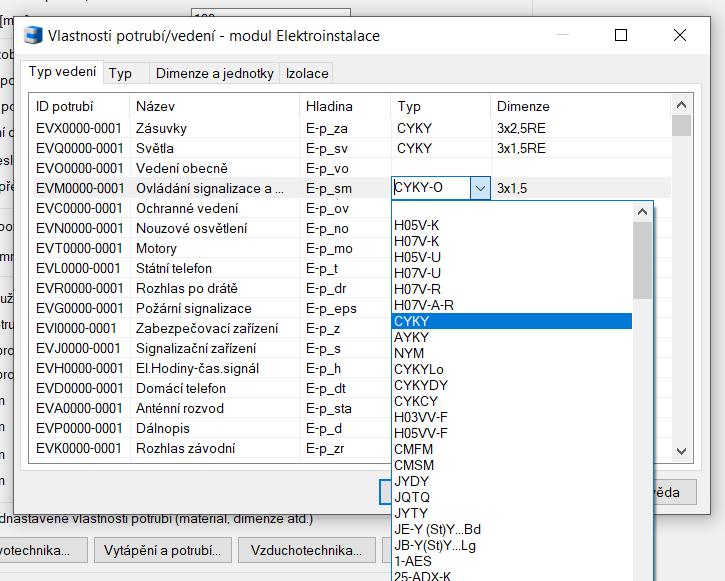
Task: Choose JB-Y(St)Y...Lg option
Action: click(511, 545)
